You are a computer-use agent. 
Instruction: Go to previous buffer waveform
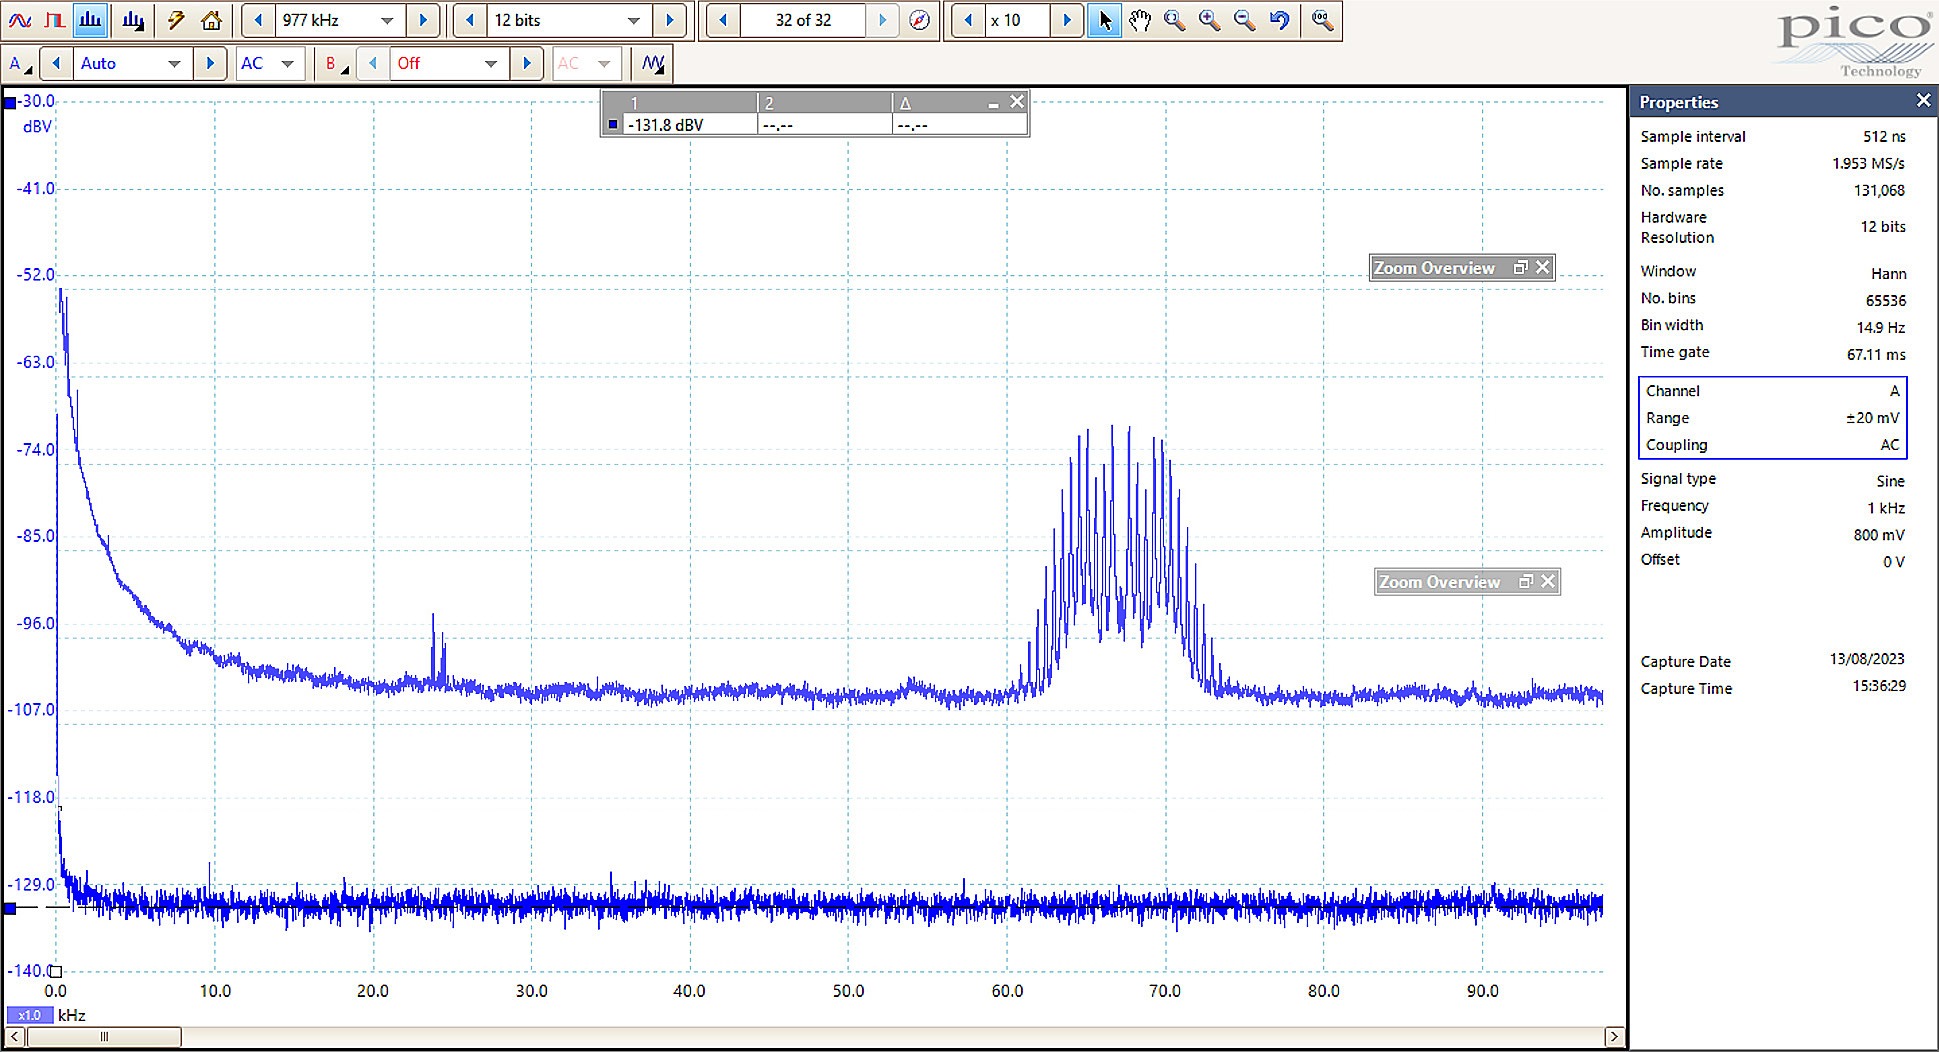click(723, 20)
